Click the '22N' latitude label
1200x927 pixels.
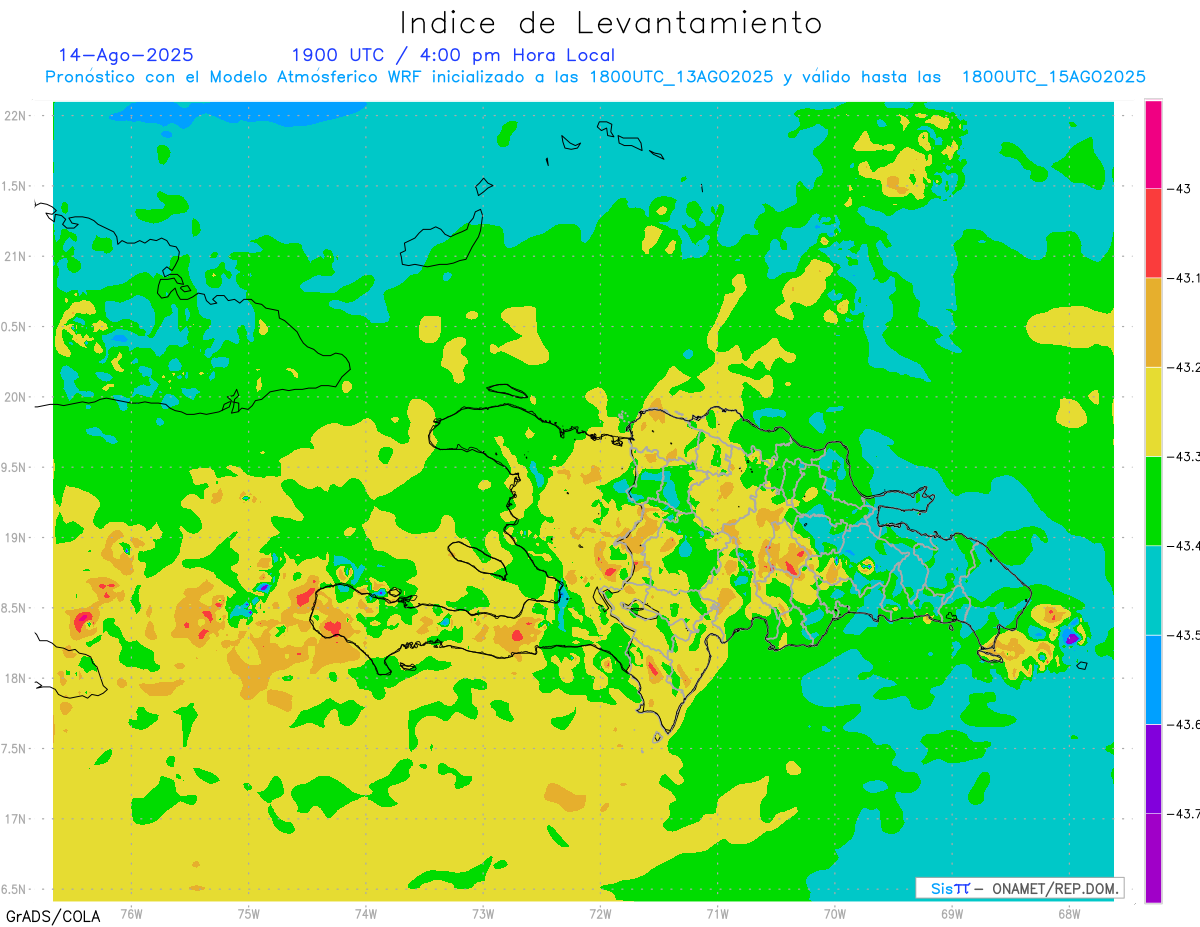point(15,115)
